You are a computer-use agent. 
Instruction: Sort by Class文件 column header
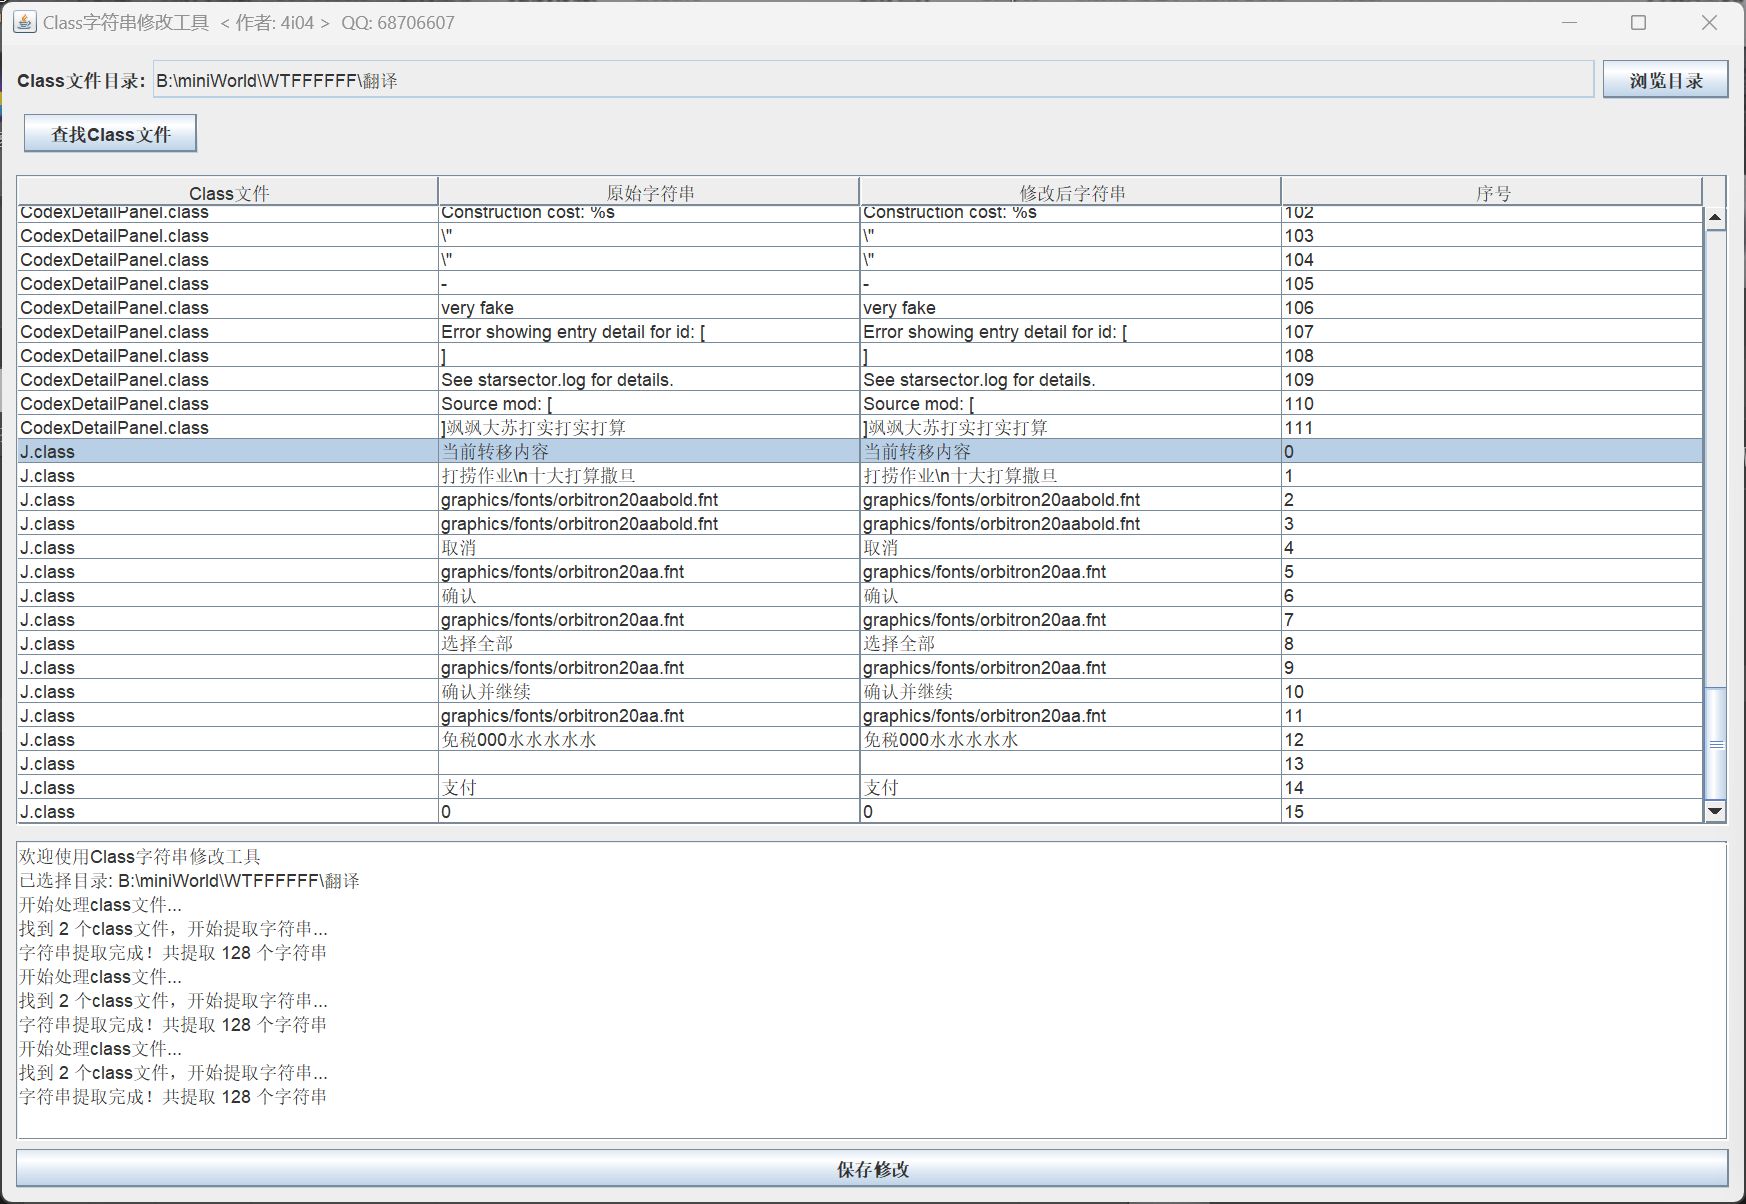[x=228, y=192]
